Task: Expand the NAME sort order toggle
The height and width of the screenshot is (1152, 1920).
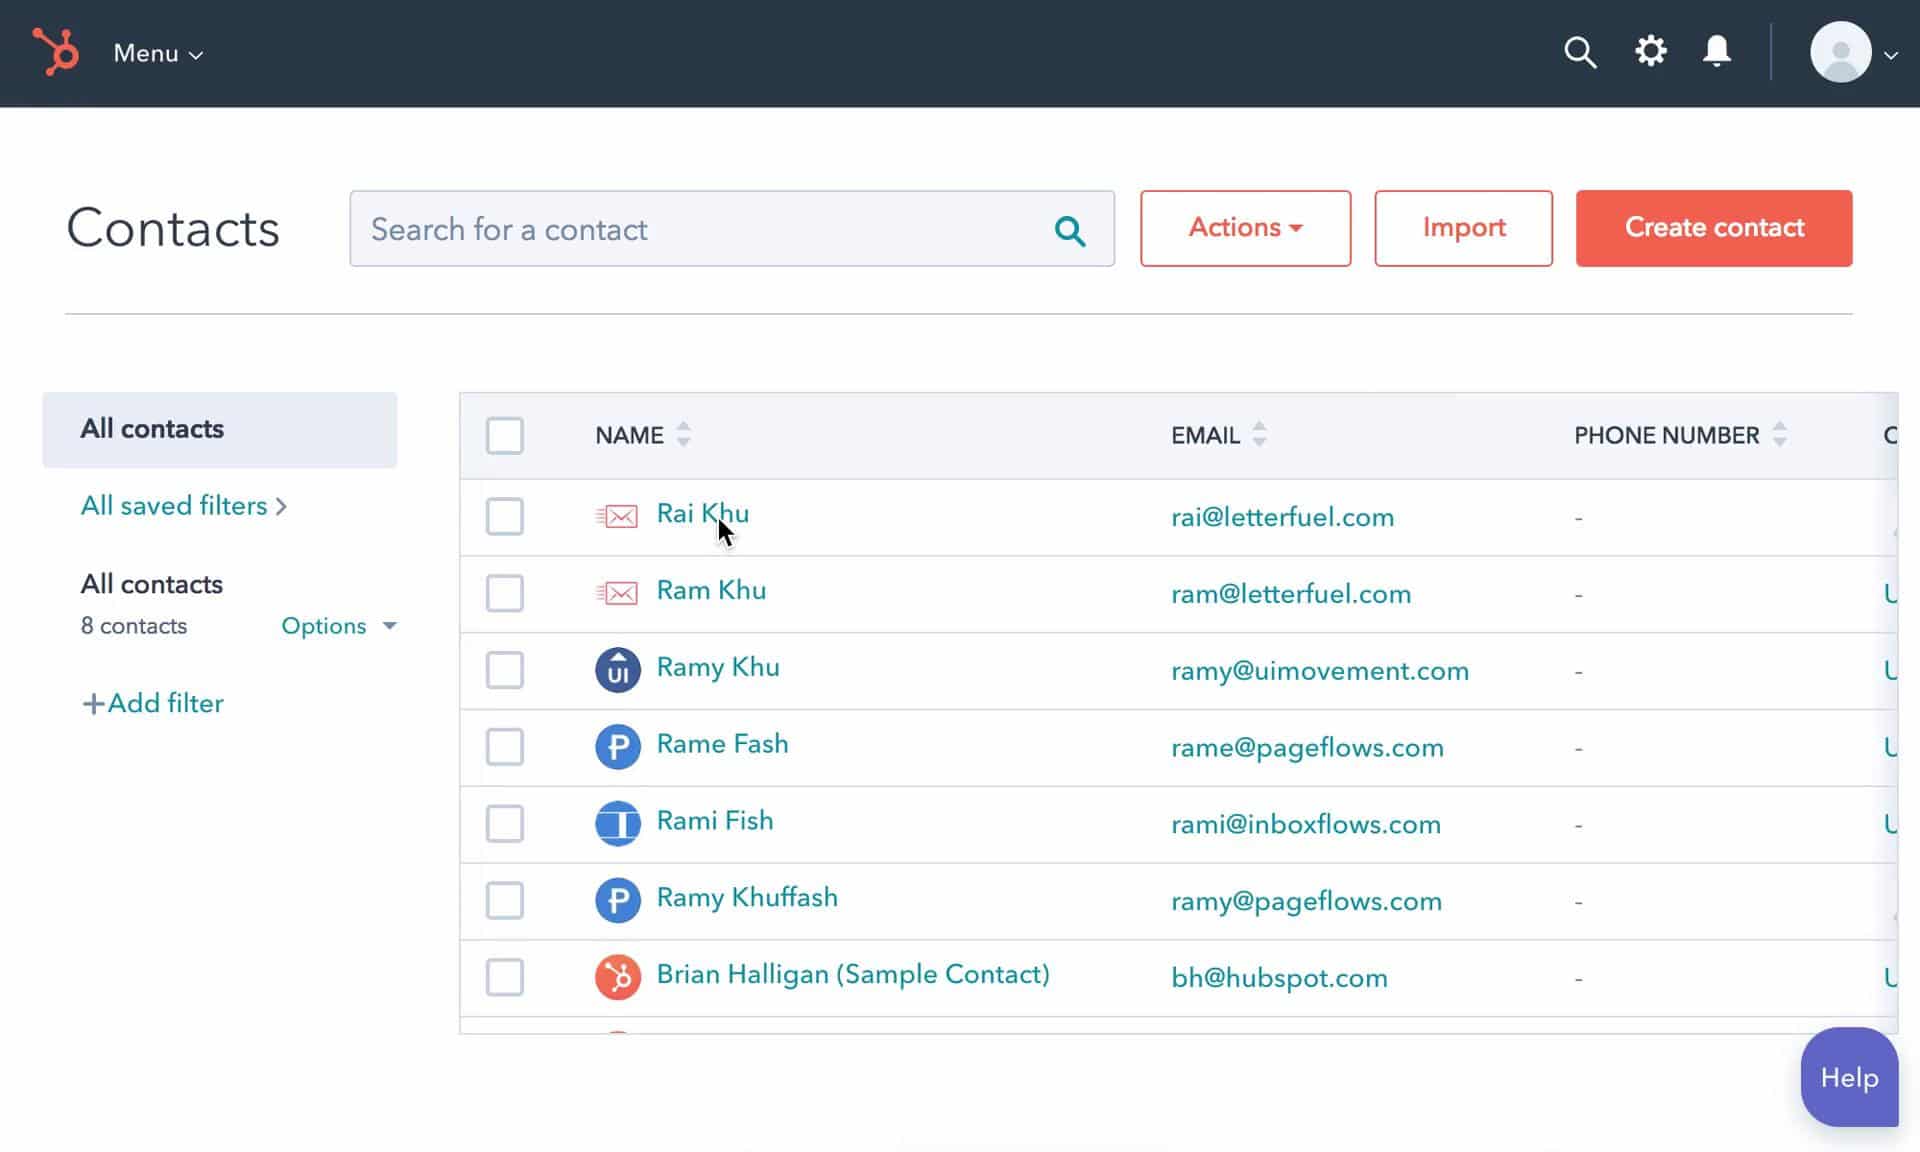Action: tap(683, 435)
